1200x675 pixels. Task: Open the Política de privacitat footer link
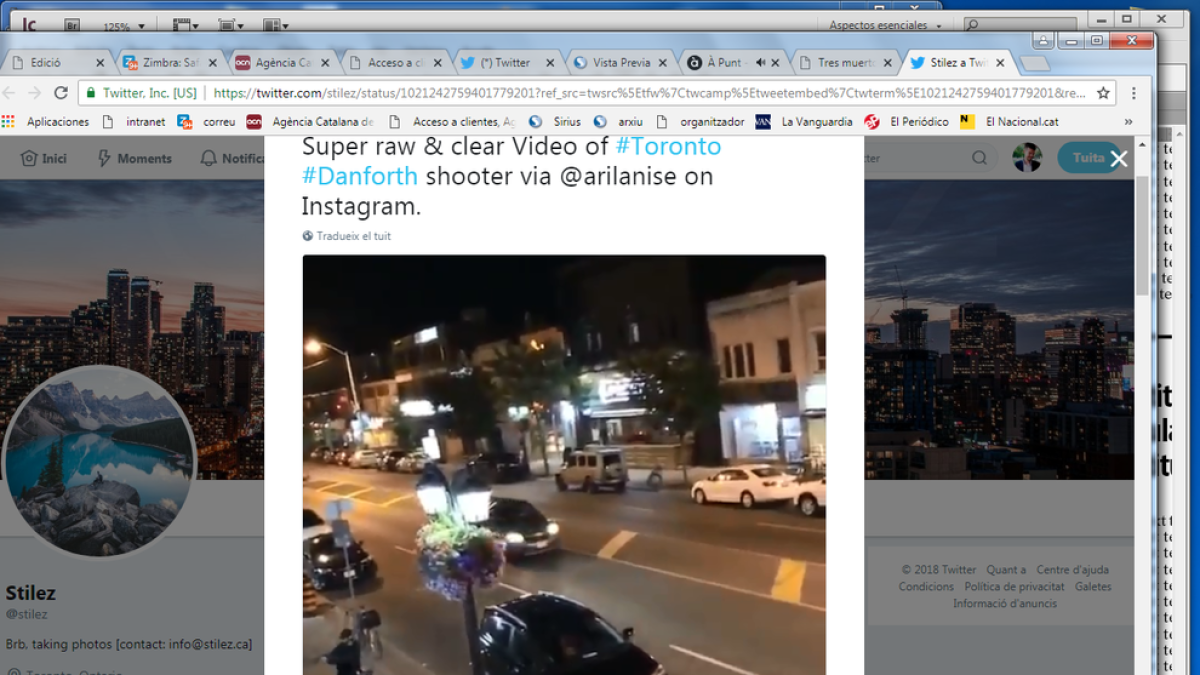1015,587
